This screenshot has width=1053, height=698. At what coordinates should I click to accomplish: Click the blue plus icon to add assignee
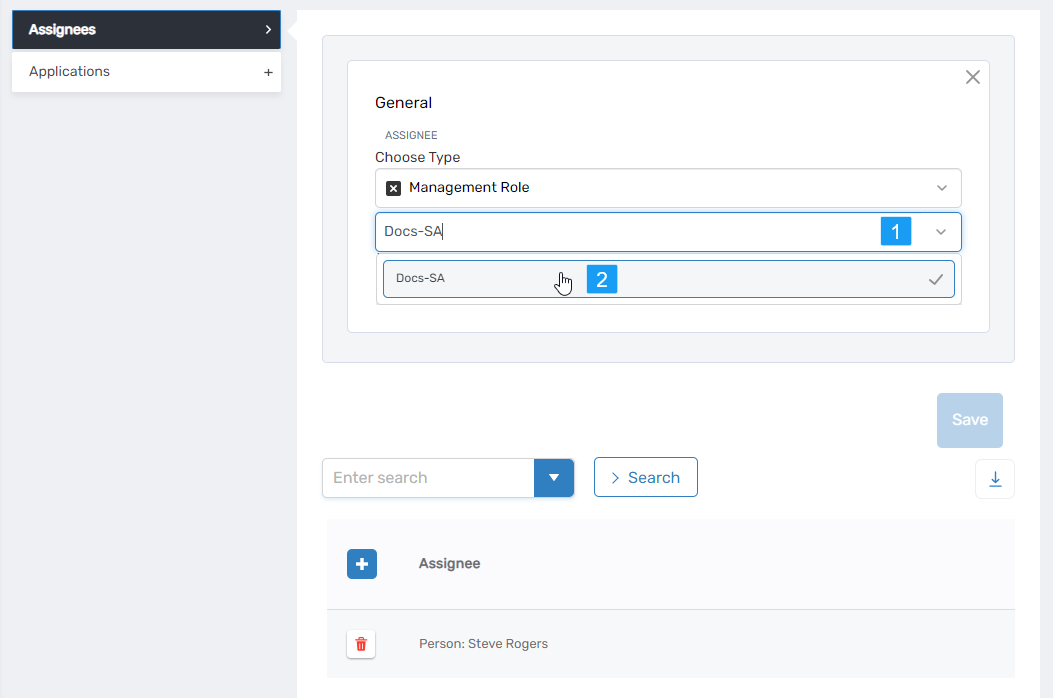click(361, 564)
